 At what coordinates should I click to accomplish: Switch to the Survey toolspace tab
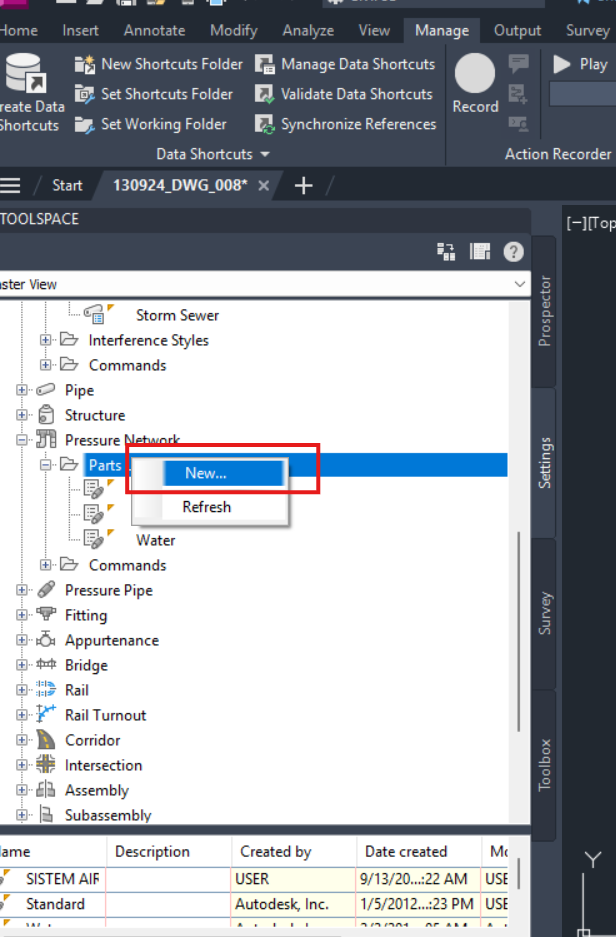[544, 613]
